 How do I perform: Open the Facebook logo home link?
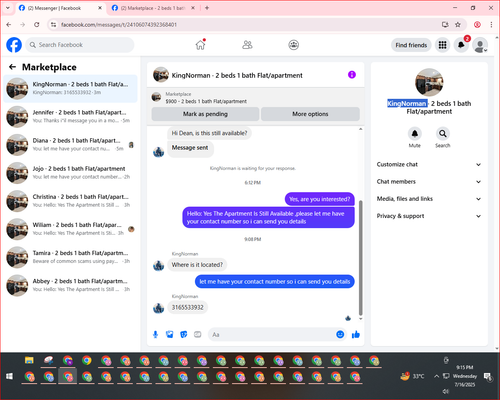[14, 45]
